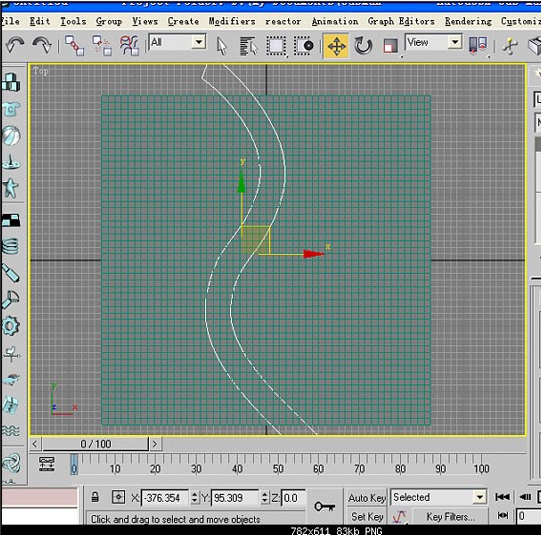This screenshot has width=541, height=535.
Task: Open the View coordinate system dropdown
Action: (x=434, y=42)
